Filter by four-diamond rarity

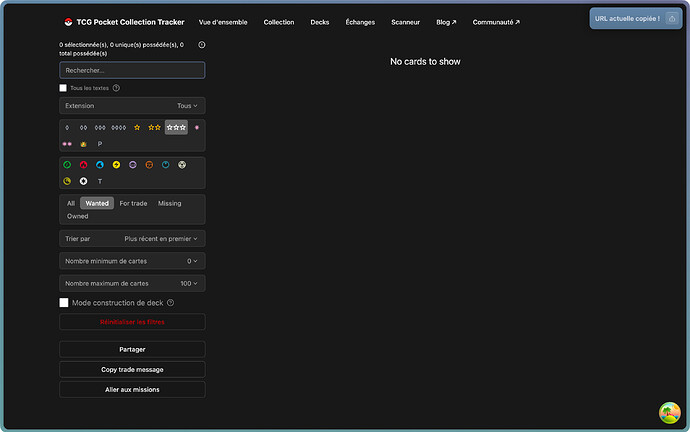tap(119, 128)
